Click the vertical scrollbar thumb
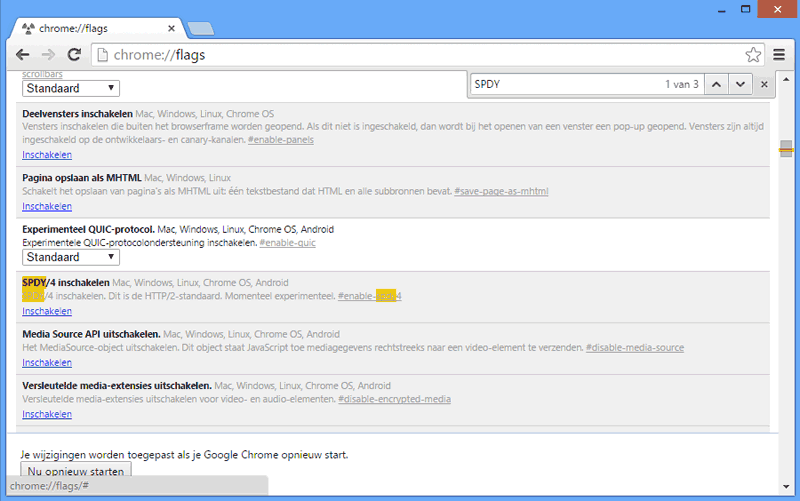The image size is (800, 501). pyautogui.click(x=786, y=149)
